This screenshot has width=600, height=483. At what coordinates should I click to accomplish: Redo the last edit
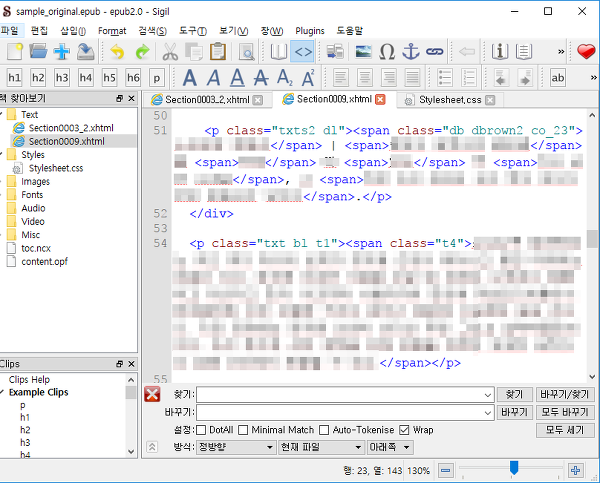(142, 52)
